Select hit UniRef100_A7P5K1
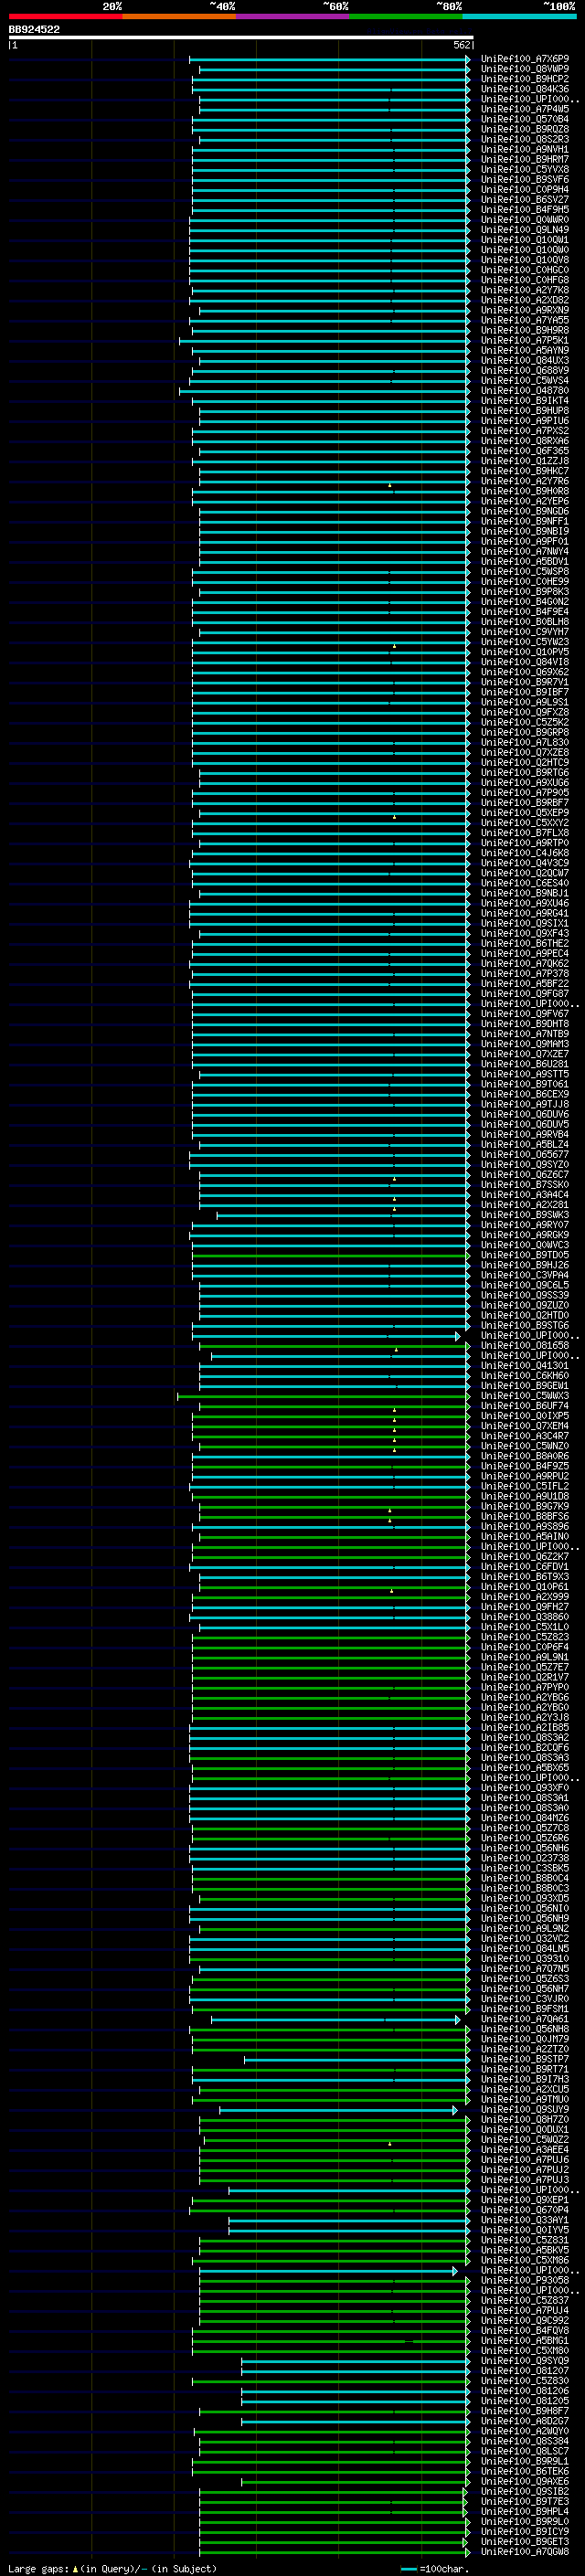This screenshot has width=585, height=2576. coord(525,340)
